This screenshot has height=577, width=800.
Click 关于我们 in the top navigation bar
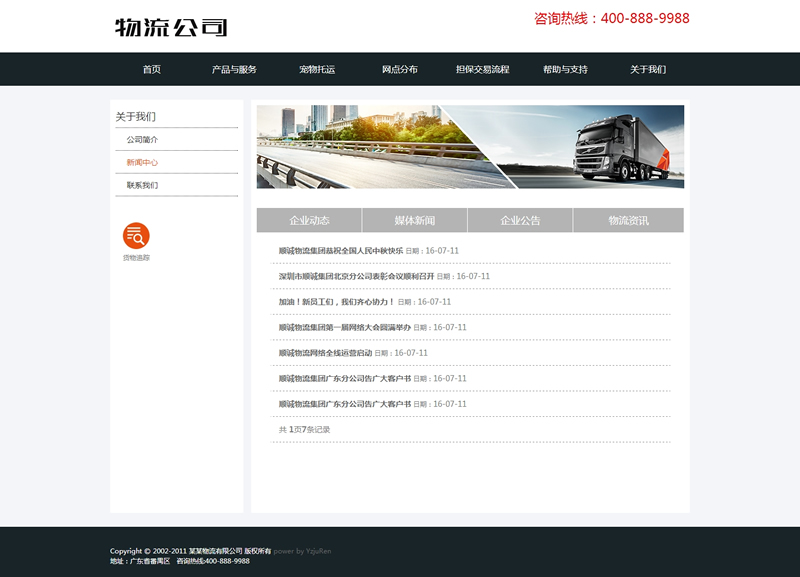648,70
